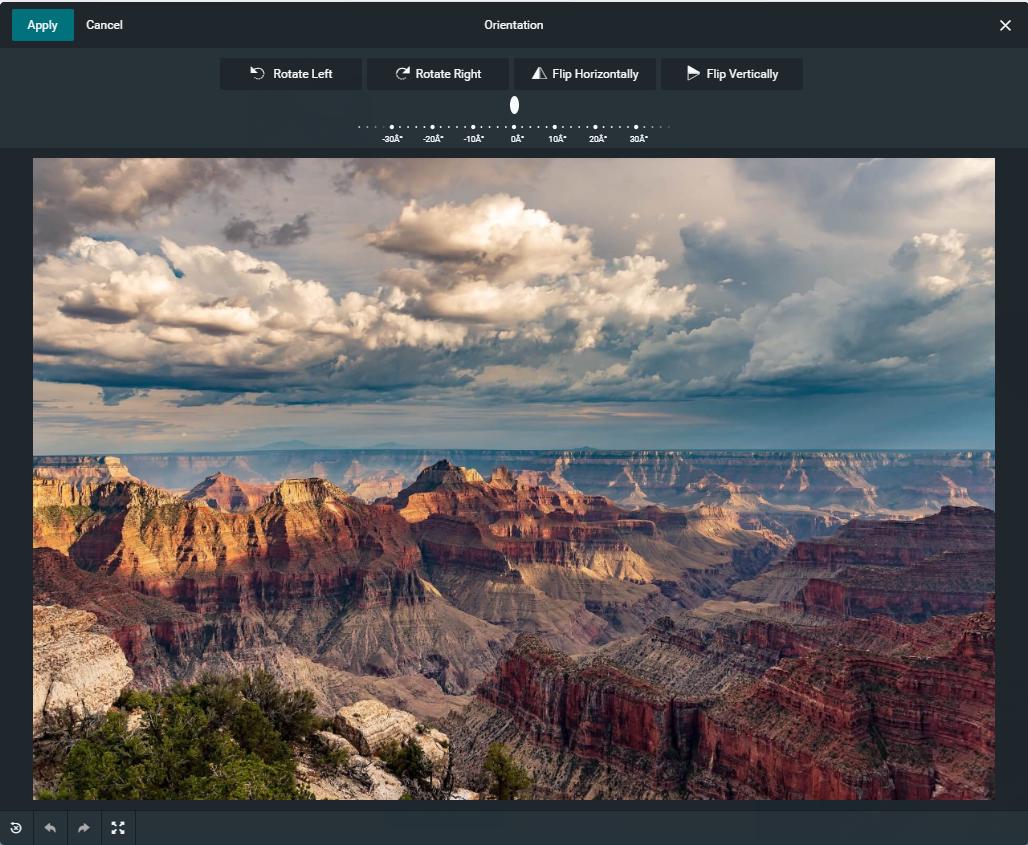Viewport: 1028px width, 845px height.
Task: Click the Orientation title label
Action: click(513, 24)
